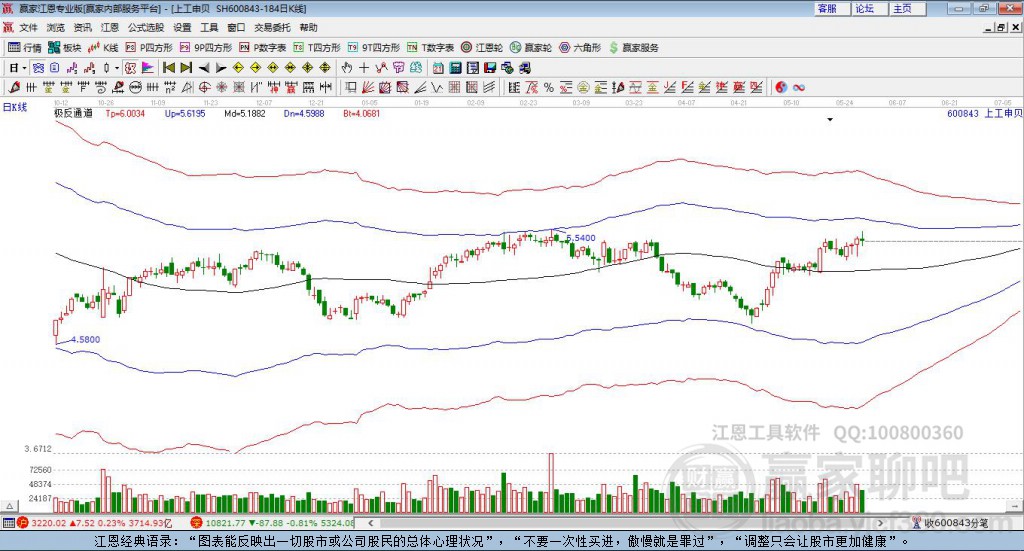Click the Bt=4.0681 indicator value
The height and width of the screenshot is (551, 1024).
[x=361, y=114]
